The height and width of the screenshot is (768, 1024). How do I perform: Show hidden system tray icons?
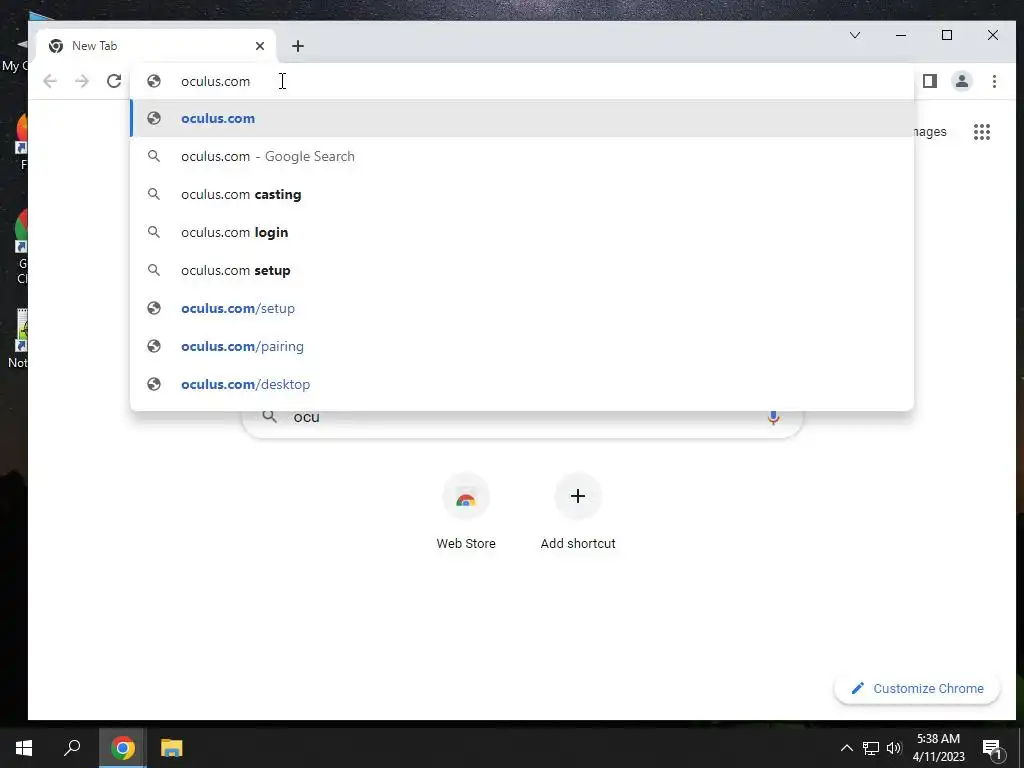[846, 748]
